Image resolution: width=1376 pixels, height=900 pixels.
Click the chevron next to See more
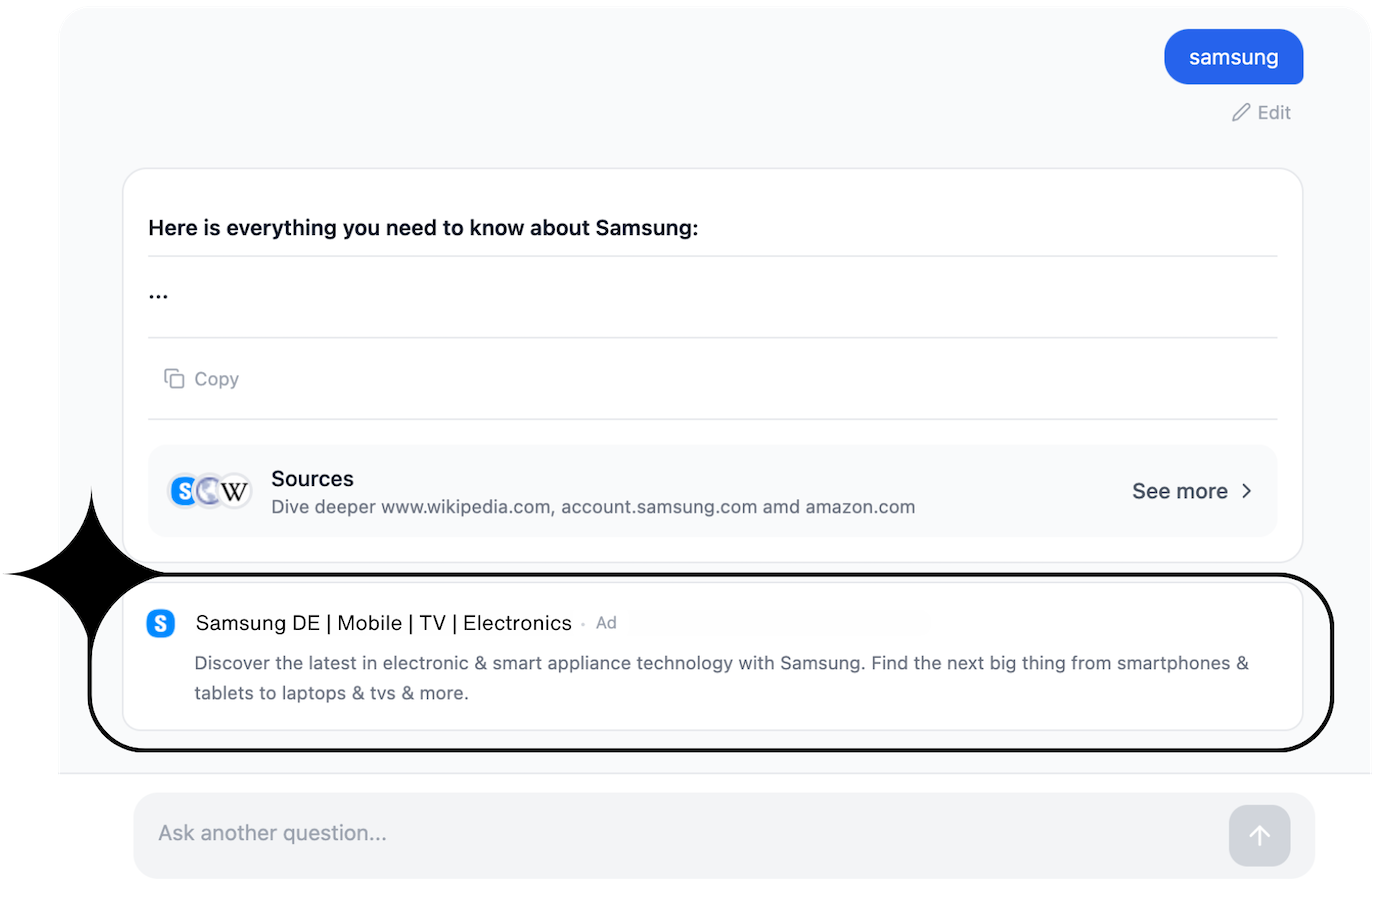pos(1247,491)
